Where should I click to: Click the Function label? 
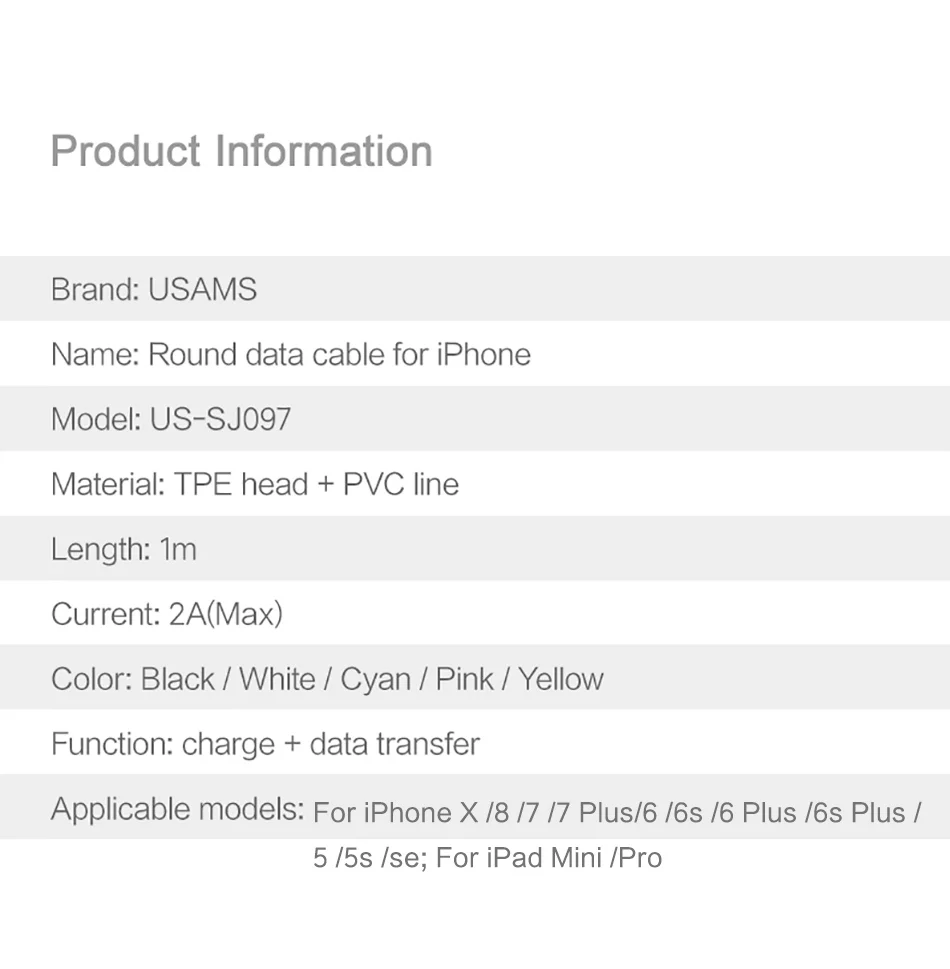point(111,745)
